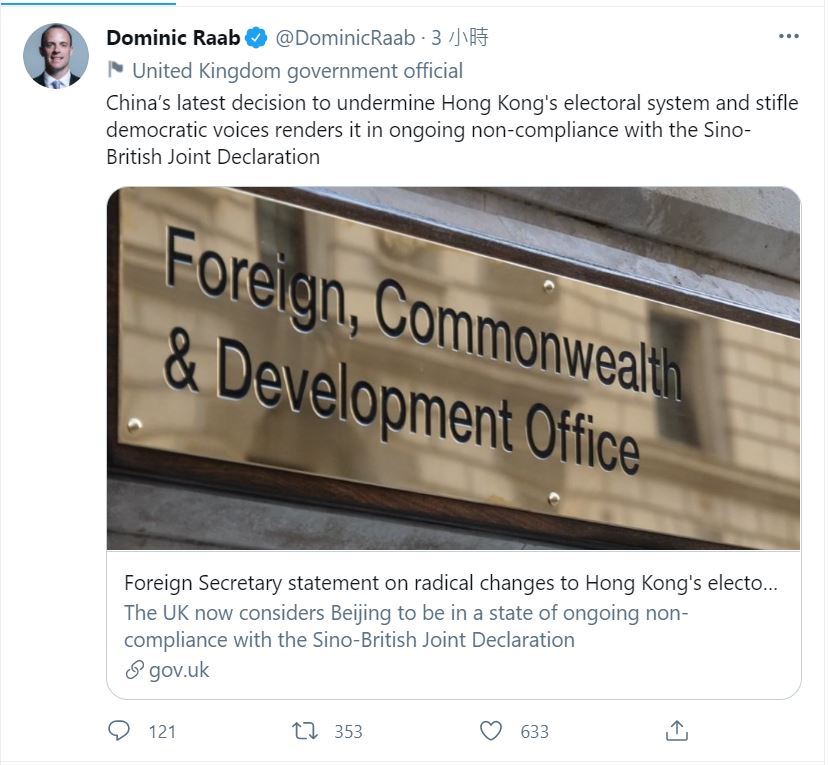Image resolution: width=828 pixels, height=765 pixels.
Task: Click the reply speech bubble icon
Action: [x=119, y=731]
